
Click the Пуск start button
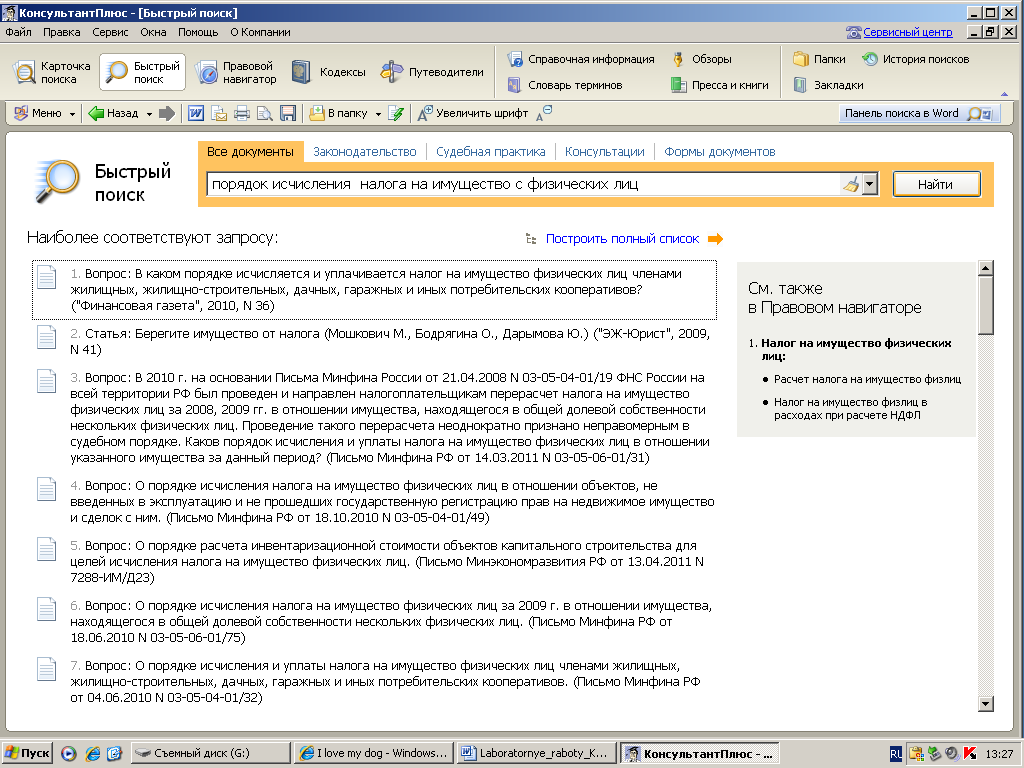click(x=26, y=753)
